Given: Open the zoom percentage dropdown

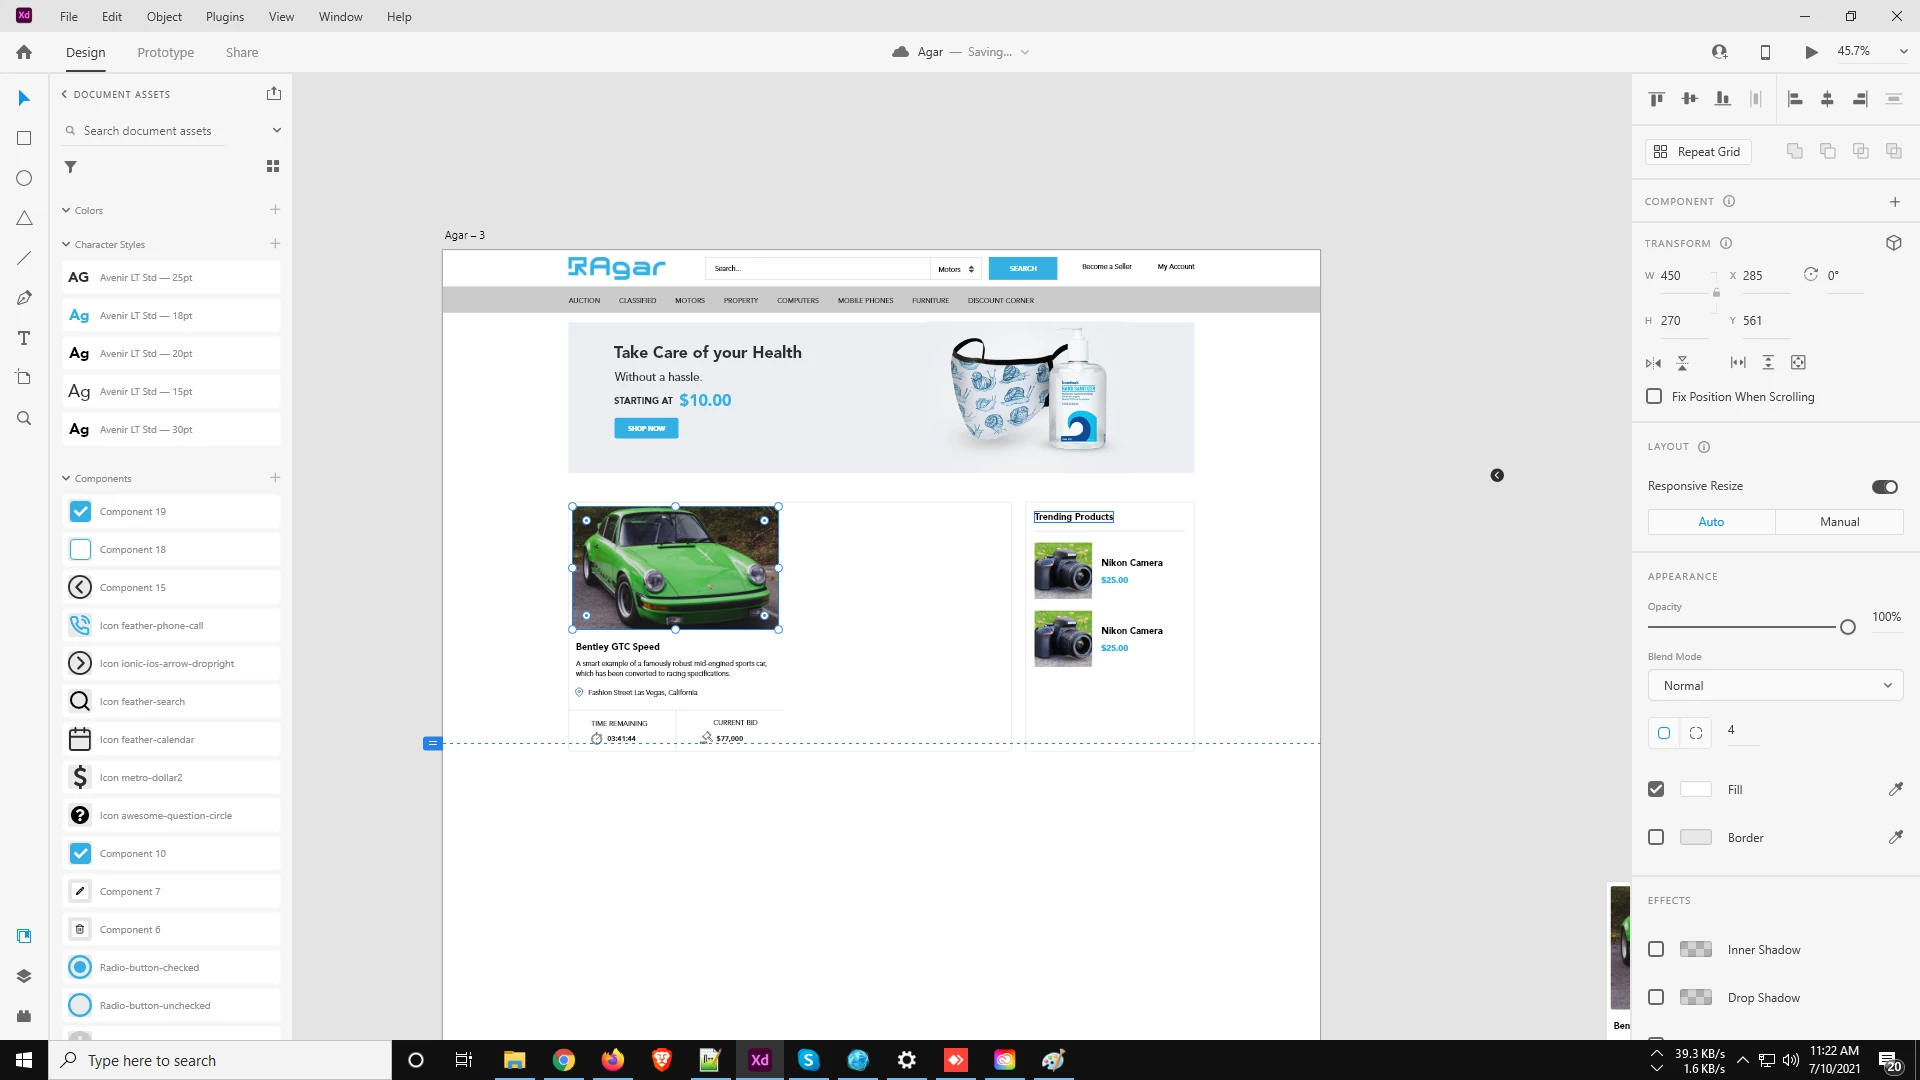Looking at the screenshot, I should (x=1903, y=52).
